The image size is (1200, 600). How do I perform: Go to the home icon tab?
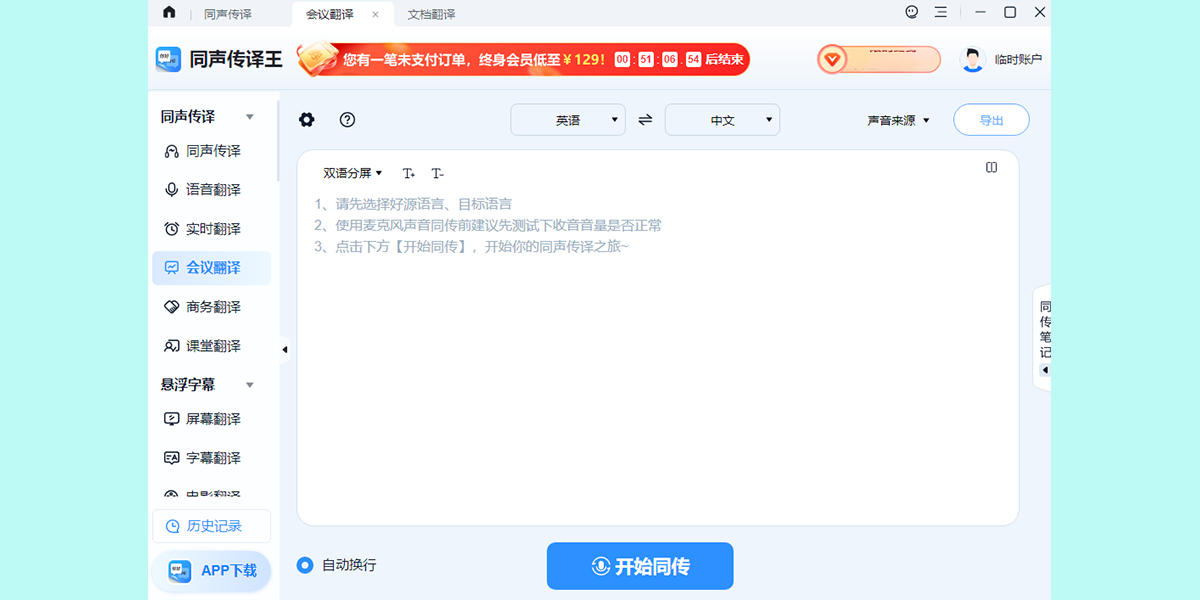click(169, 13)
